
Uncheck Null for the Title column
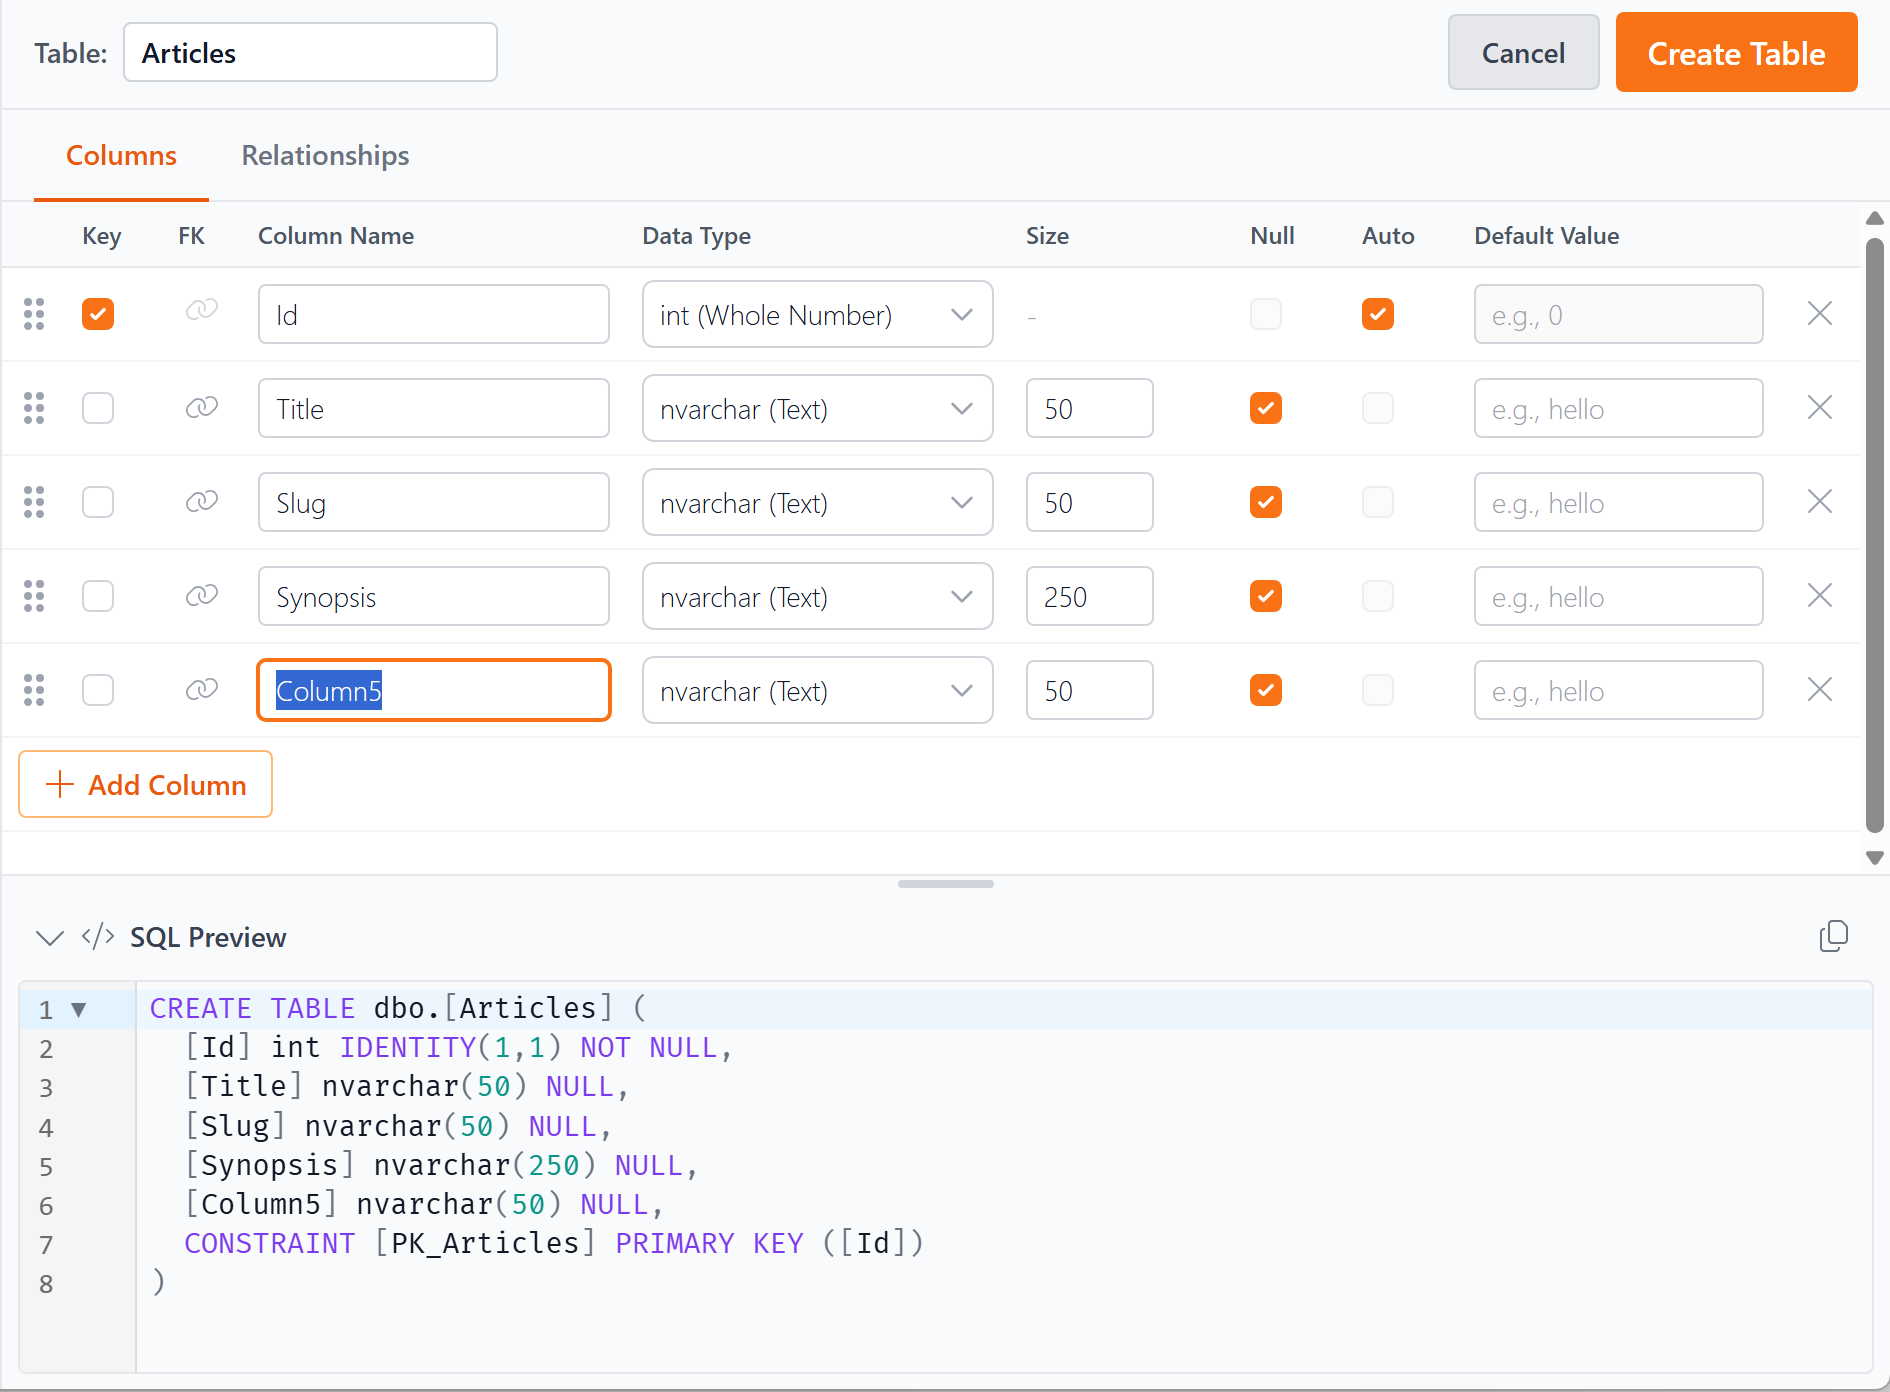click(x=1266, y=408)
